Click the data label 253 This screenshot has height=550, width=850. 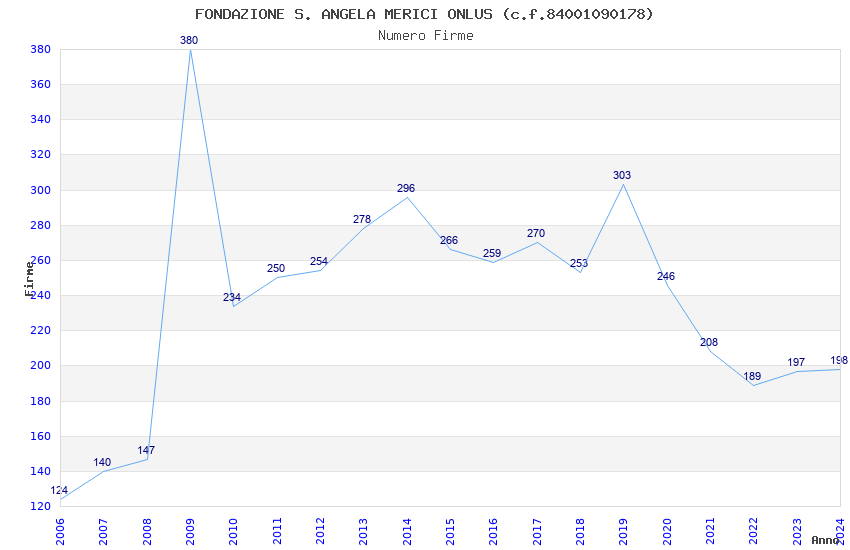point(579,263)
